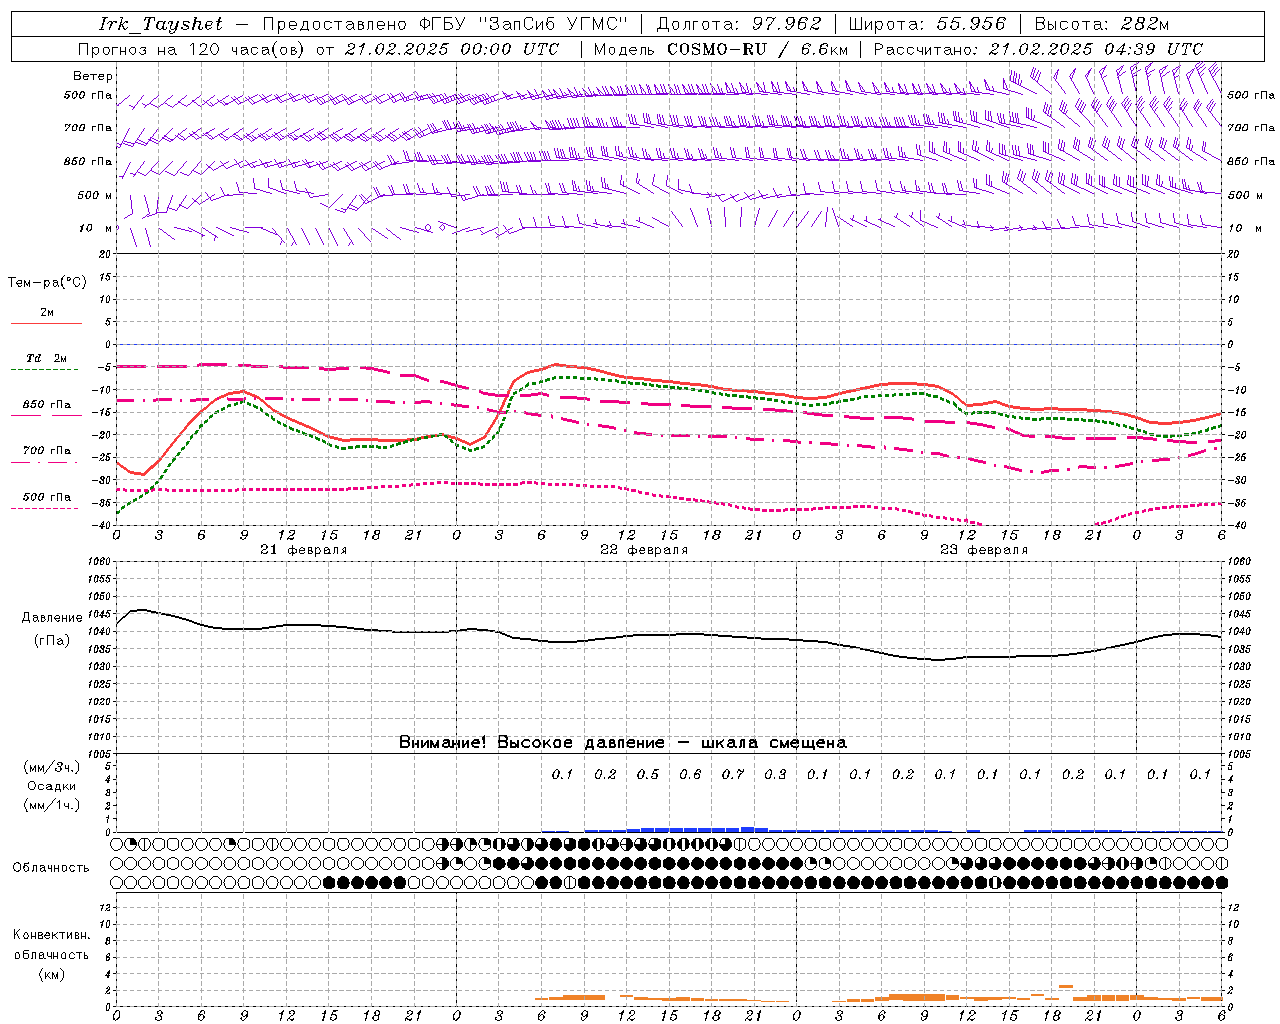Click the date label 21 февраля
Image resolution: width=1280 pixels, height=1024 pixels.
[x=304, y=550]
